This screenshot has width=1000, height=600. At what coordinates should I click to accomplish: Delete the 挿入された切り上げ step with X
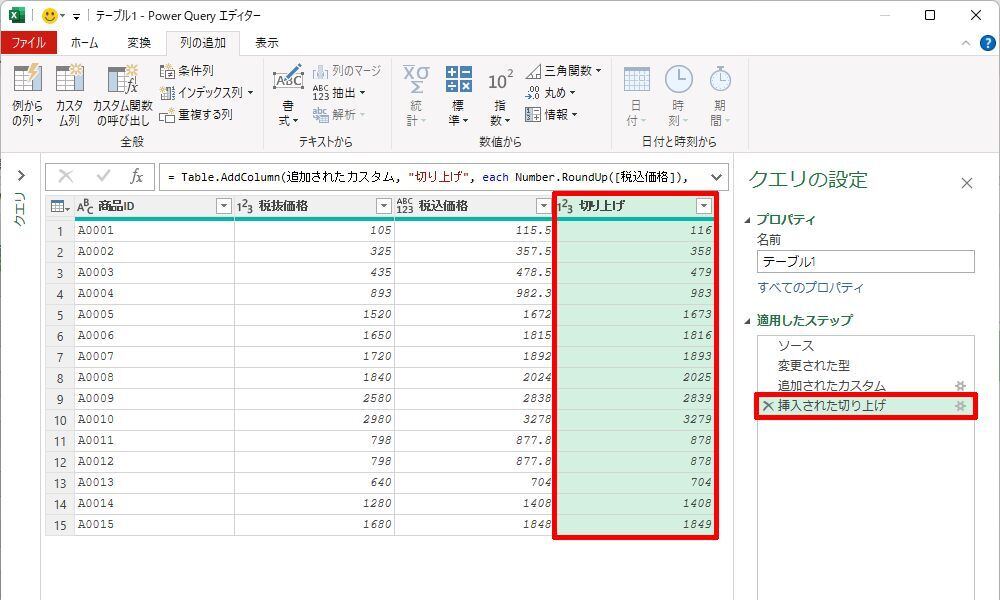(767, 406)
